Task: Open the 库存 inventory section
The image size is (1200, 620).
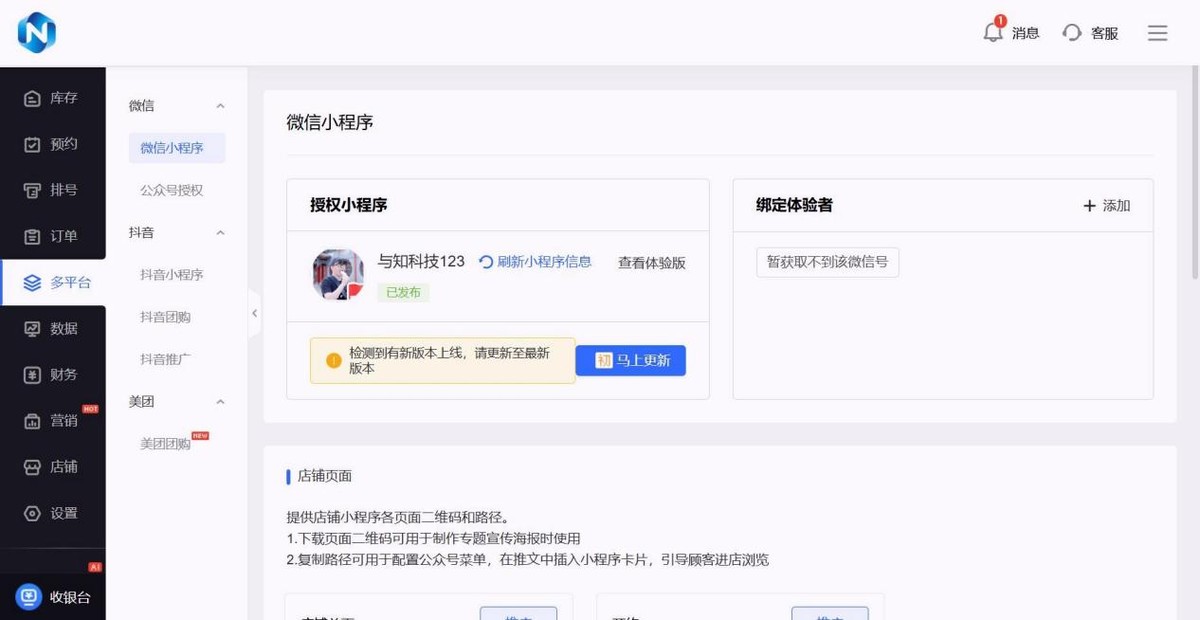Action: click(52, 97)
